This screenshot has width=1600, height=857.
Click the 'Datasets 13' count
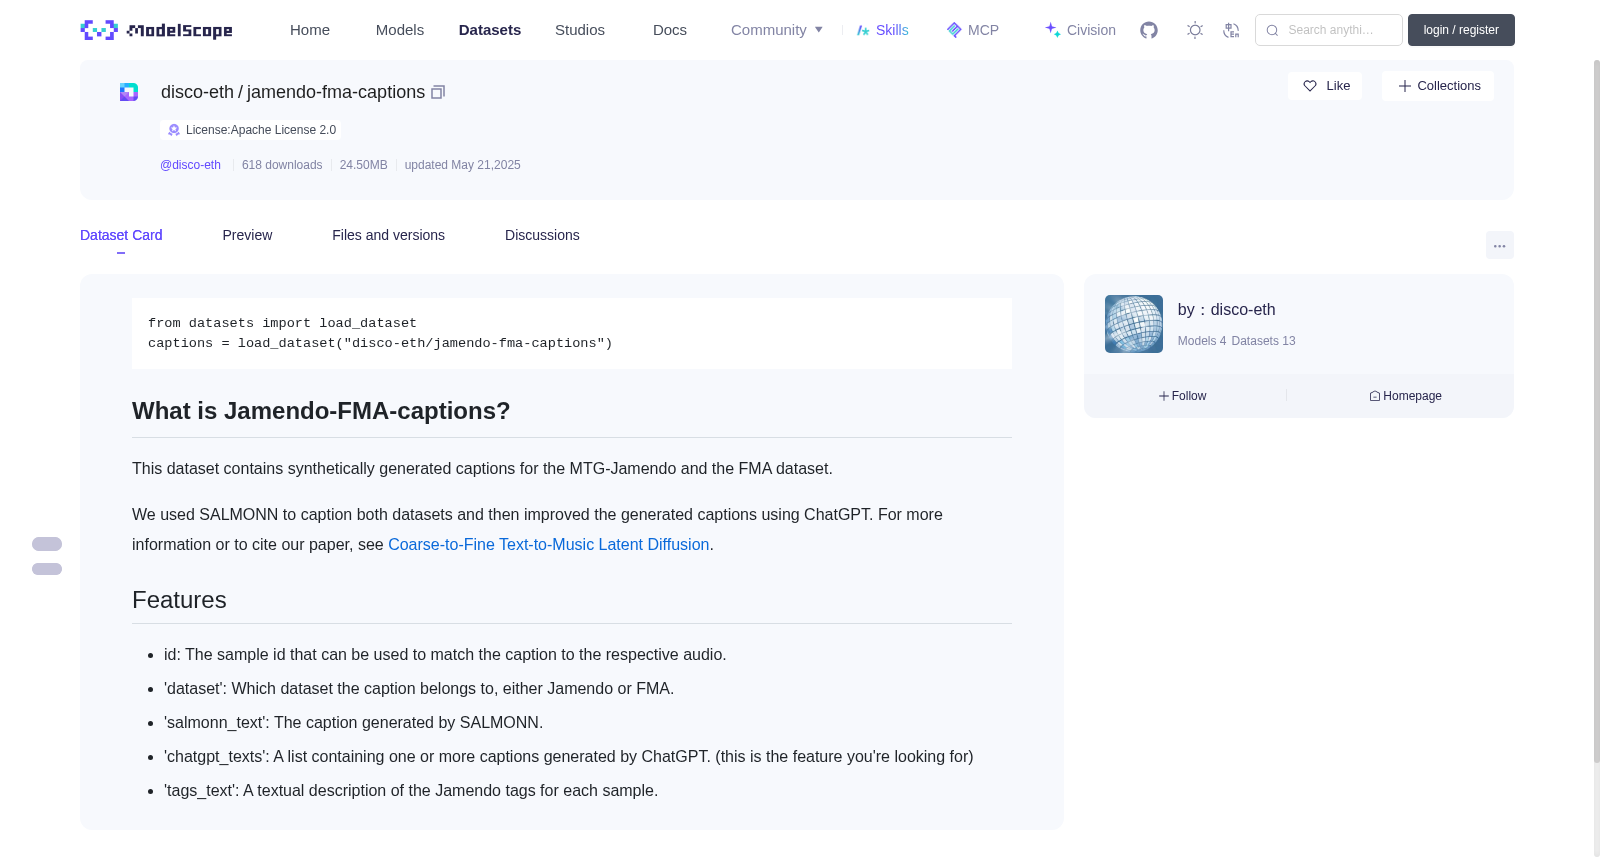click(x=1264, y=341)
